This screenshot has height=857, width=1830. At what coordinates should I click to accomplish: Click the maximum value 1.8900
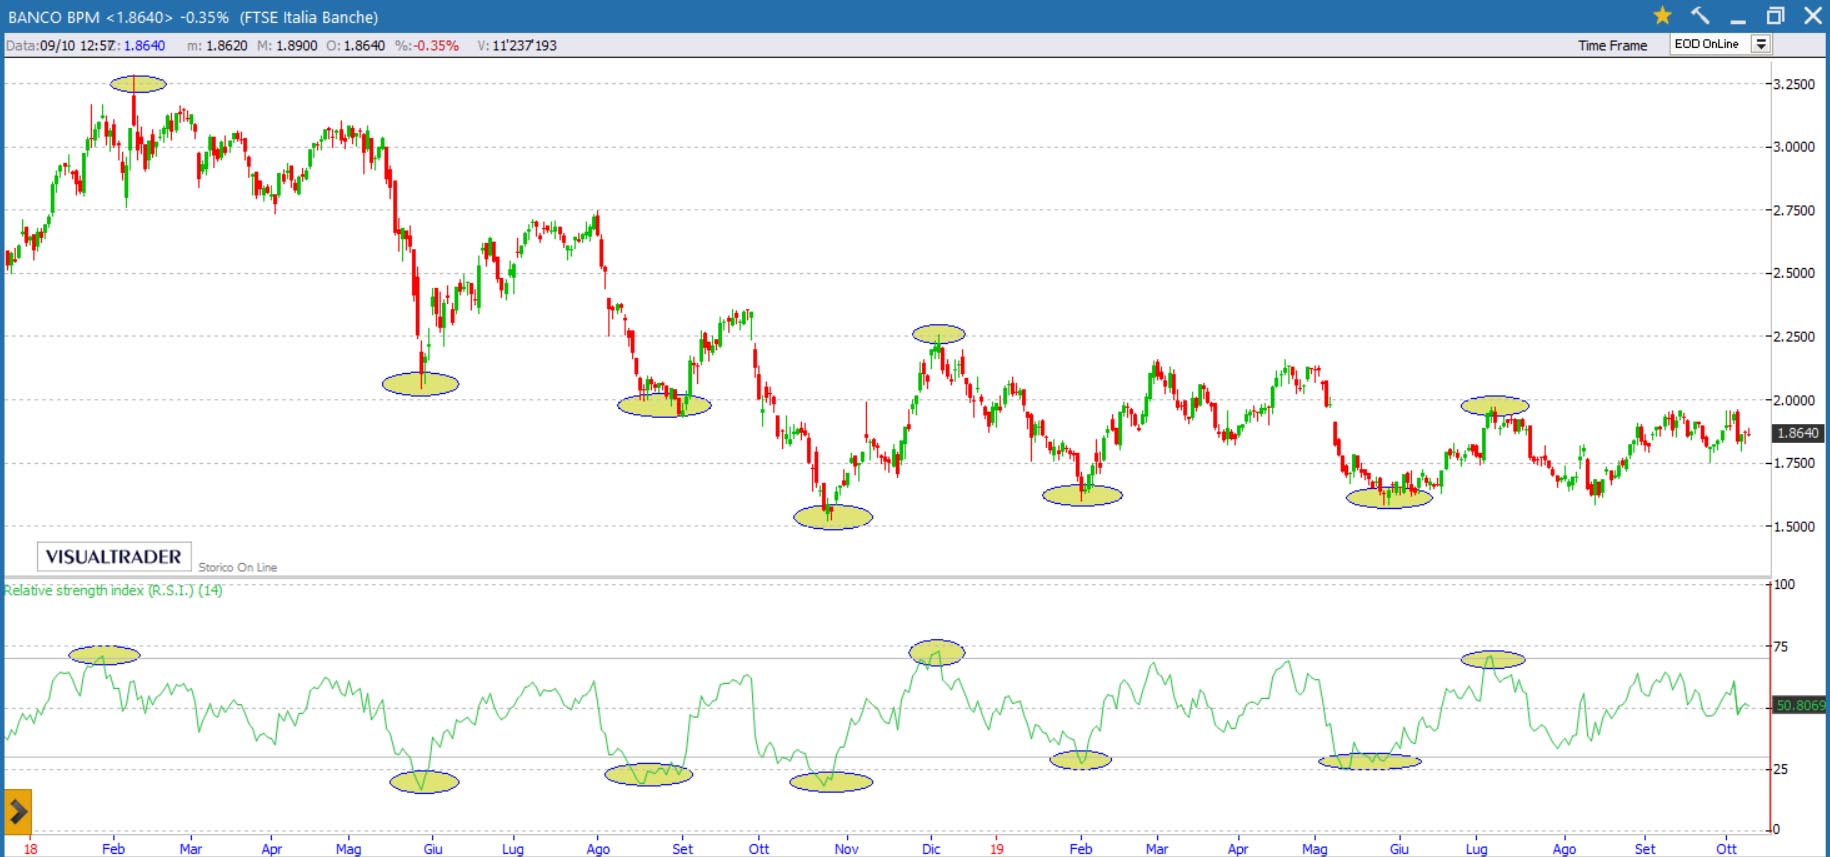point(287,45)
